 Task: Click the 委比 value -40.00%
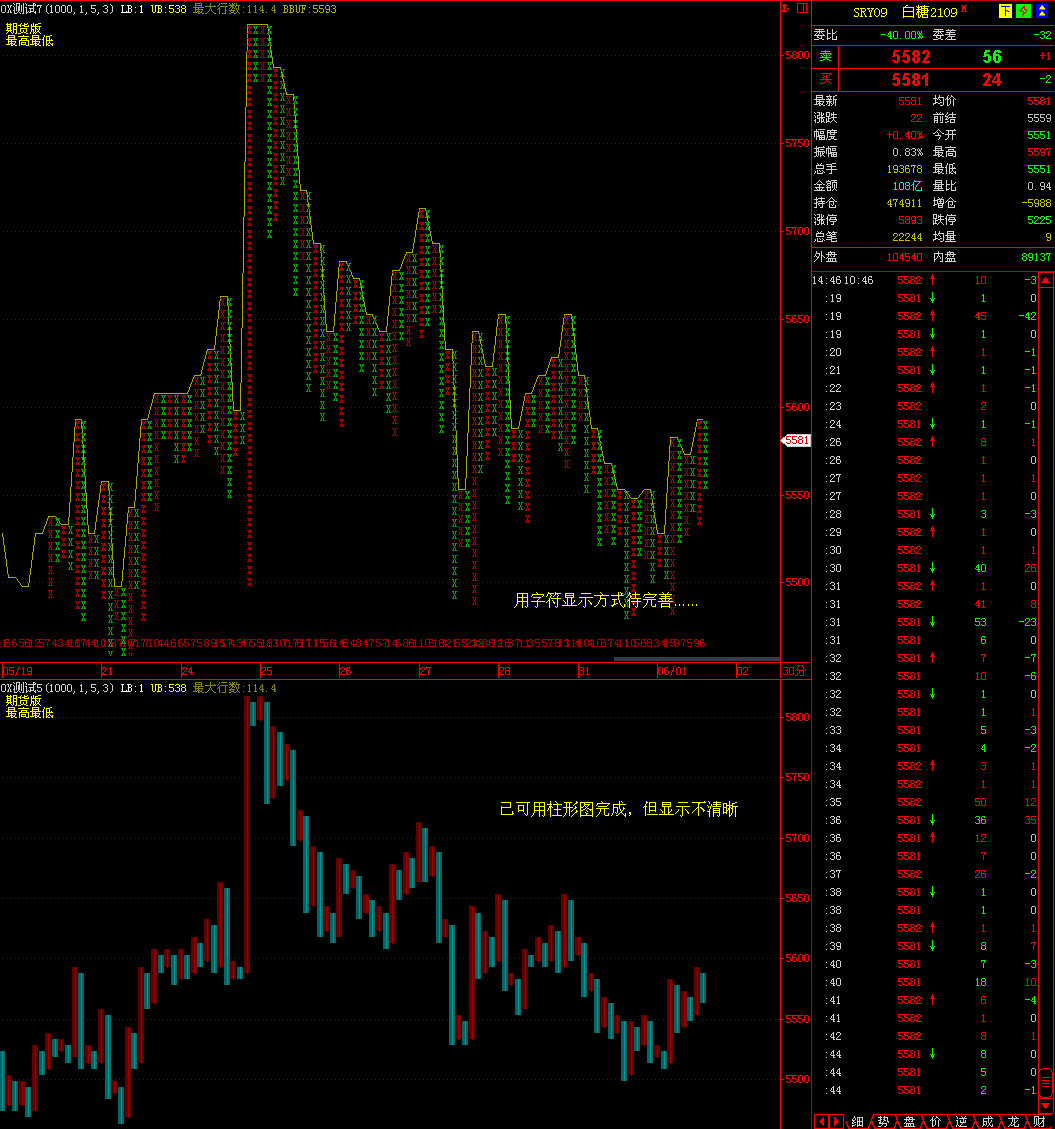901,35
